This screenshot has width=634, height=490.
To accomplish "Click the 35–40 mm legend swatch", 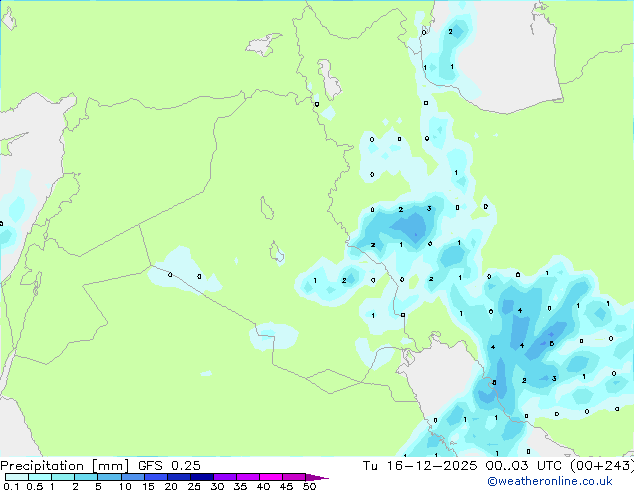I will pyautogui.click(x=248, y=477).
